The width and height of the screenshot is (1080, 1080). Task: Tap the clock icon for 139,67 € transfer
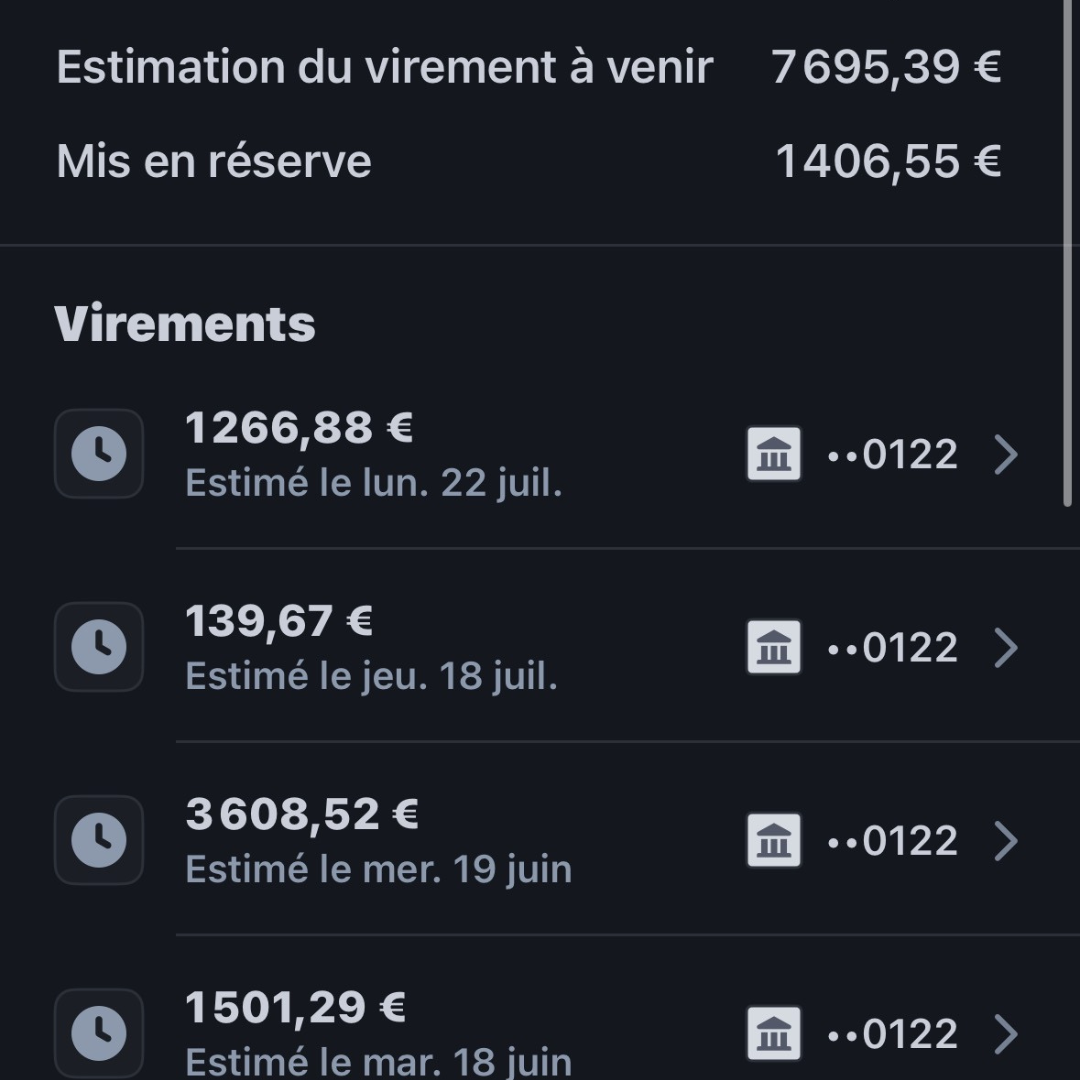coord(99,647)
